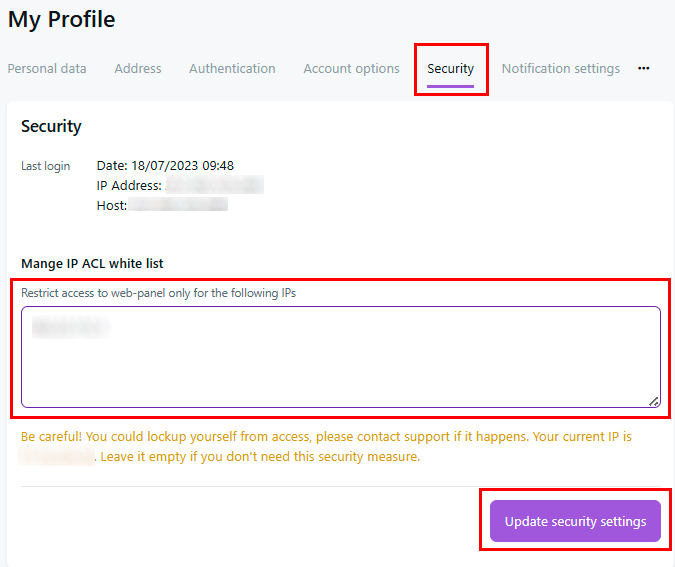The height and width of the screenshot is (567, 675).
Task: Open the Account options tab
Action: pyautogui.click(x=351, y=69)
